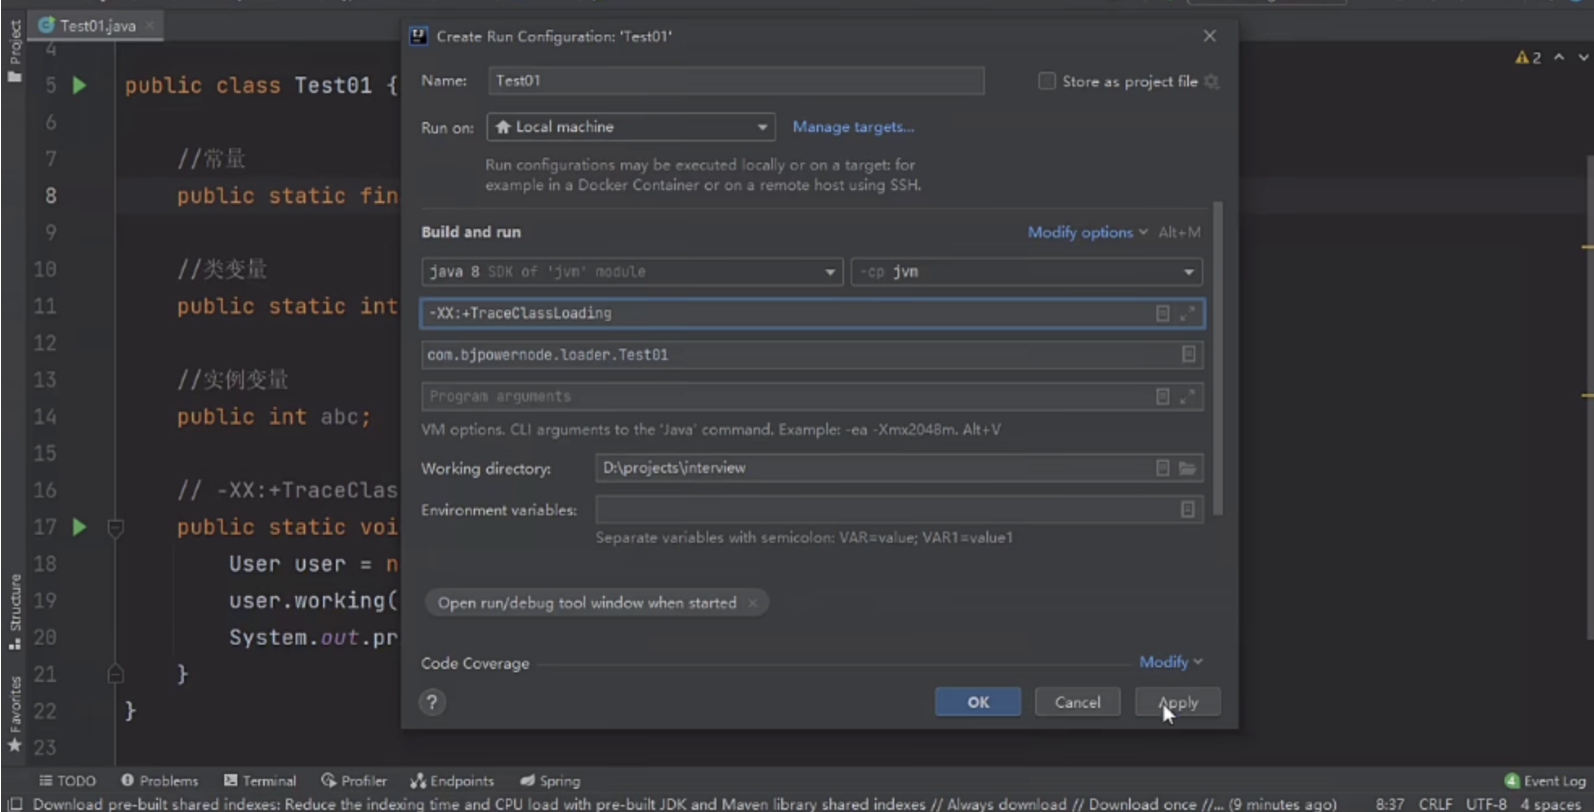
Task: Go to previous highlighted error arrow
Action: pos(1559,58)
